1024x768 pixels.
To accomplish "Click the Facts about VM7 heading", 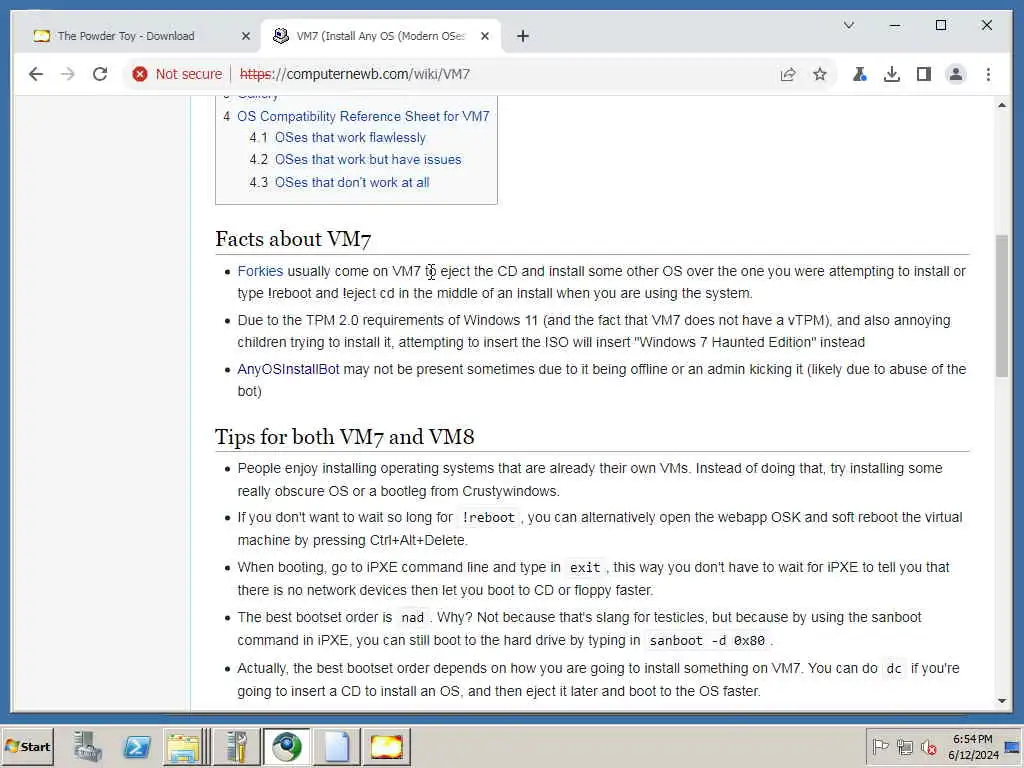I will coord(293,240).
